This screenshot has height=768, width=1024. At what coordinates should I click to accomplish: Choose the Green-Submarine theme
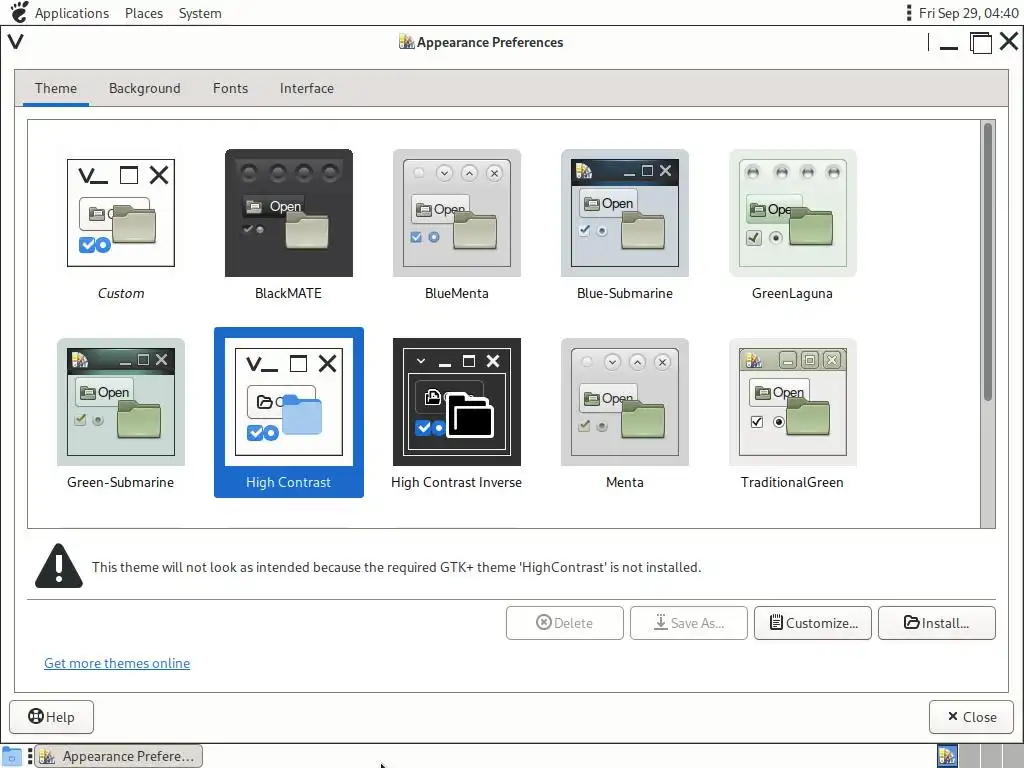point(121,402)
